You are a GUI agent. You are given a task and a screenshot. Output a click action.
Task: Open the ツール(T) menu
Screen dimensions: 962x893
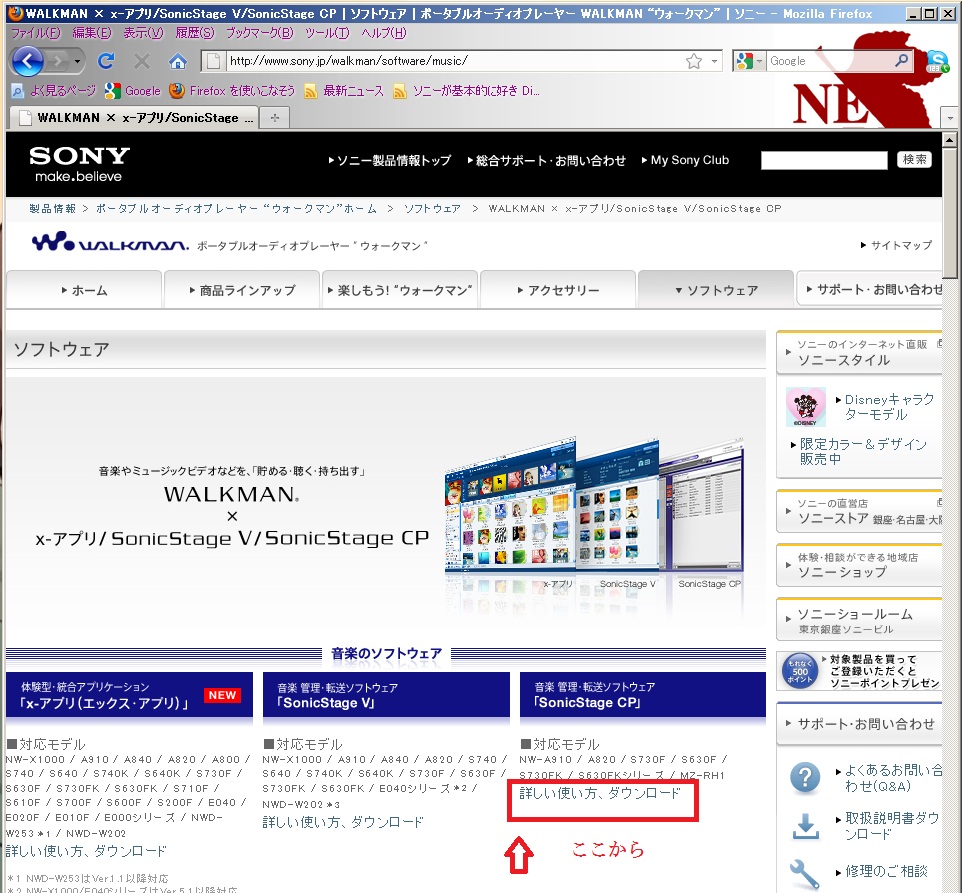(327, 33)
